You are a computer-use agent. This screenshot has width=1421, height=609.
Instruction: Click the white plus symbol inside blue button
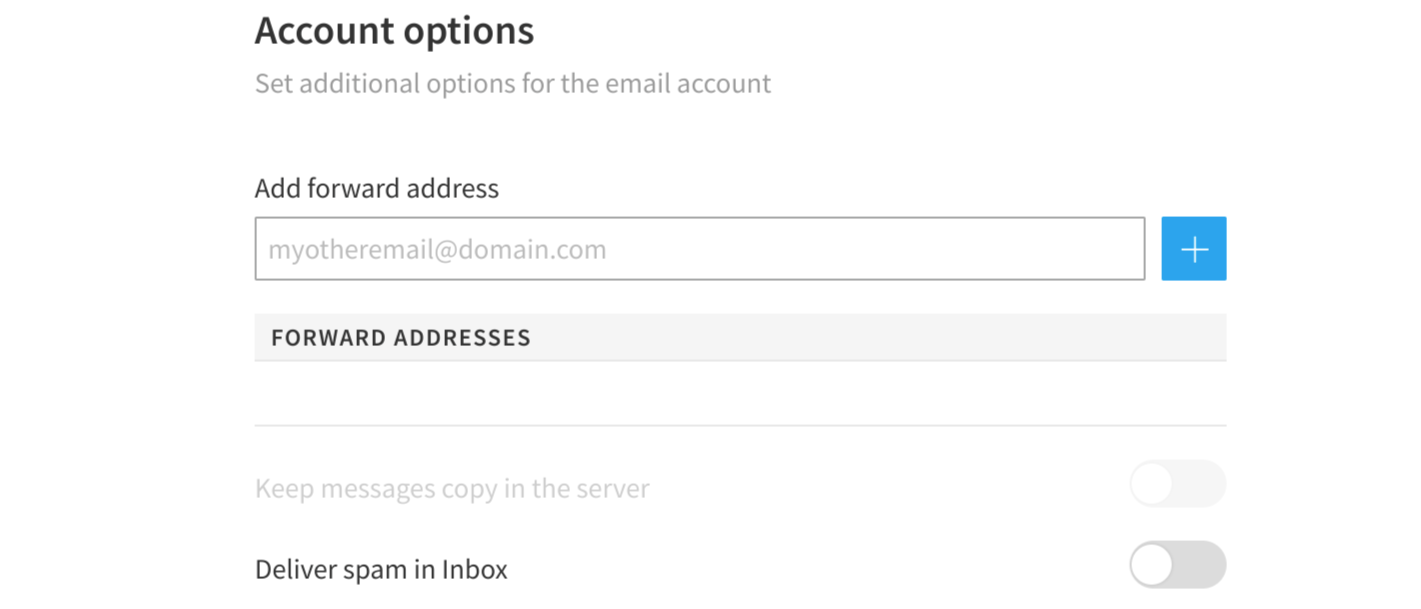[1194, 249]
